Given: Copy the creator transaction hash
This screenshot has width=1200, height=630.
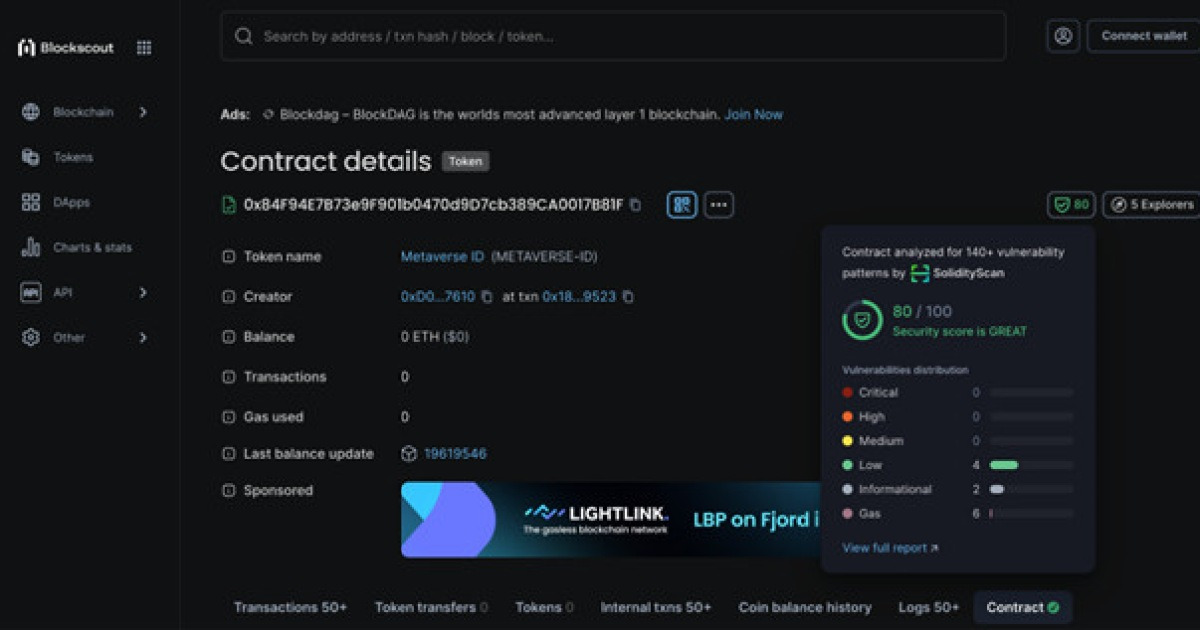Looking at the screenshot, I should pos(627,296).
